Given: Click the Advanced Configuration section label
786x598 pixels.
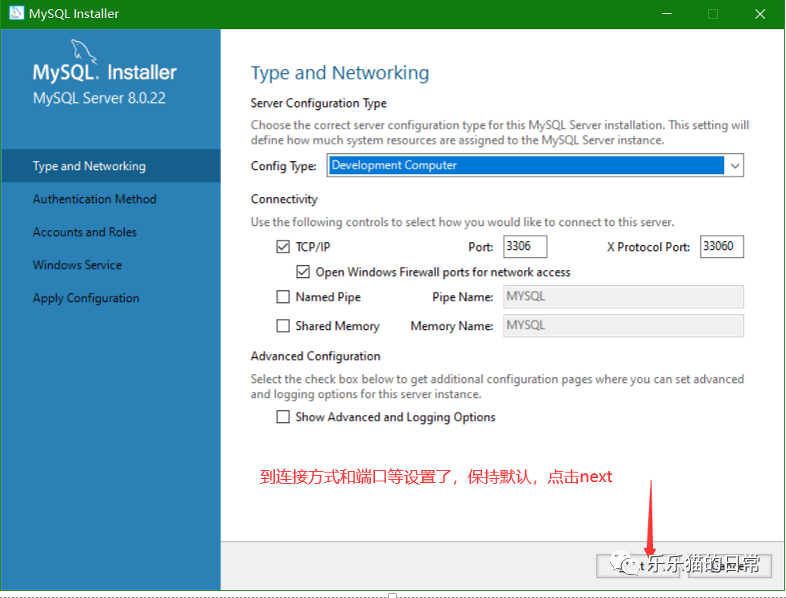Looking at the screenshot, I should (315, 356).
